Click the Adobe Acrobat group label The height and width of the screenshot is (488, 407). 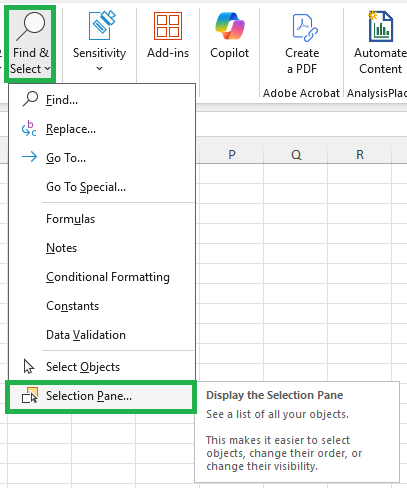(x=301, y=93)
